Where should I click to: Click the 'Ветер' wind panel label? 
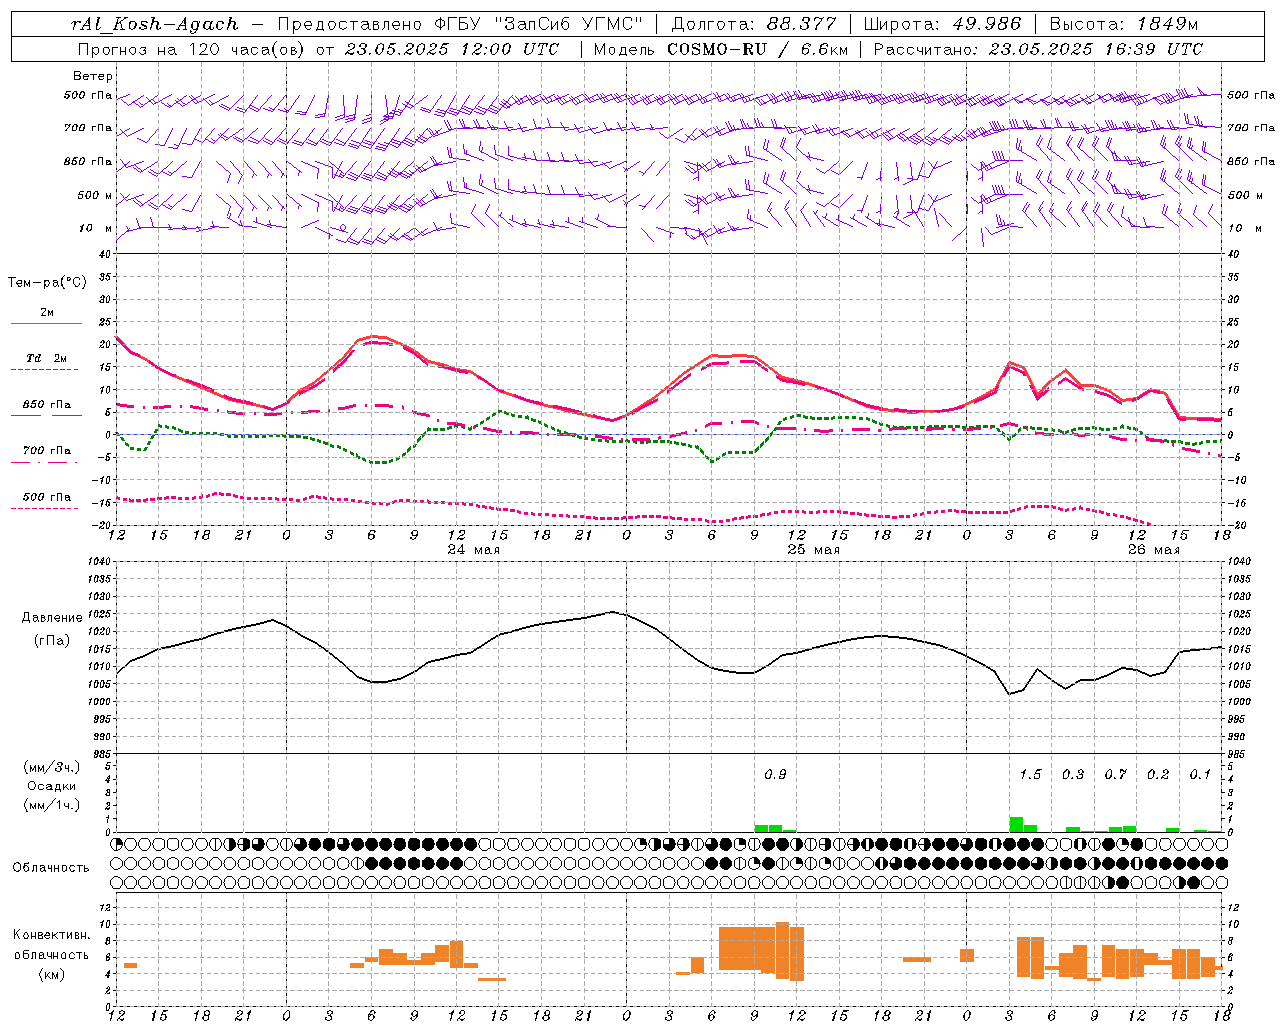point(93,76)
